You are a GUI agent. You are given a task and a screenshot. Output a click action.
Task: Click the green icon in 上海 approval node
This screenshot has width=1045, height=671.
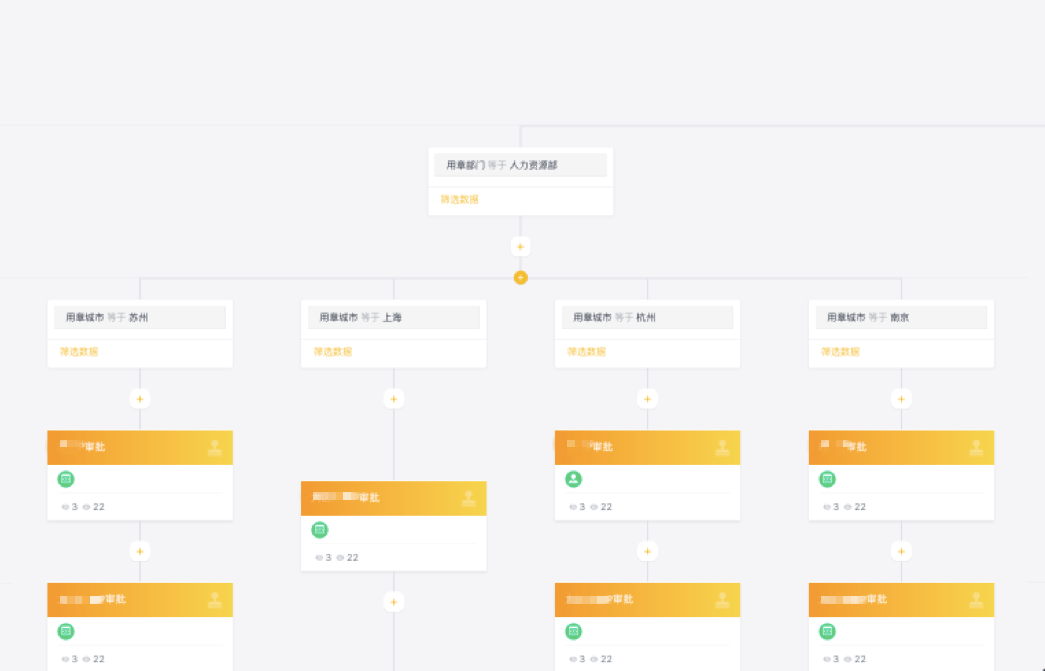point(320,530)
